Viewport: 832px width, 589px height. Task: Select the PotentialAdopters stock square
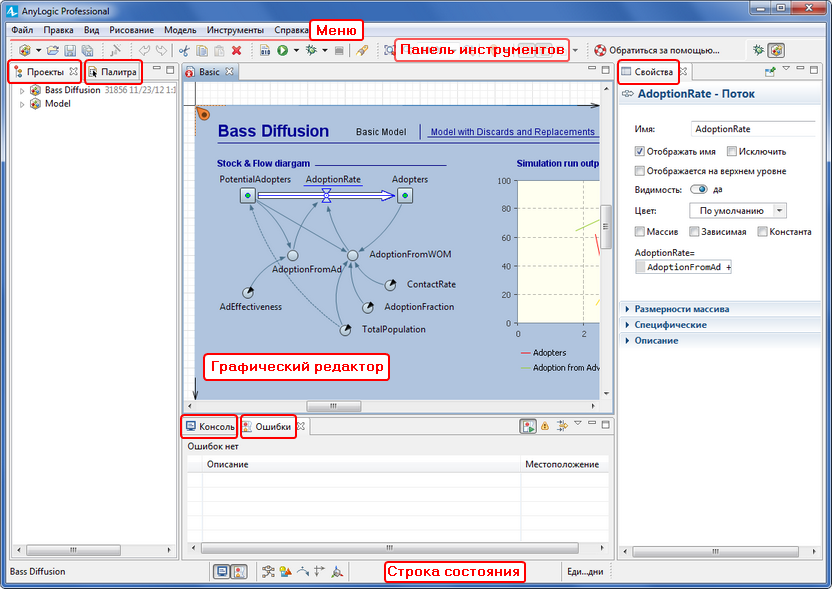[248, 195]
